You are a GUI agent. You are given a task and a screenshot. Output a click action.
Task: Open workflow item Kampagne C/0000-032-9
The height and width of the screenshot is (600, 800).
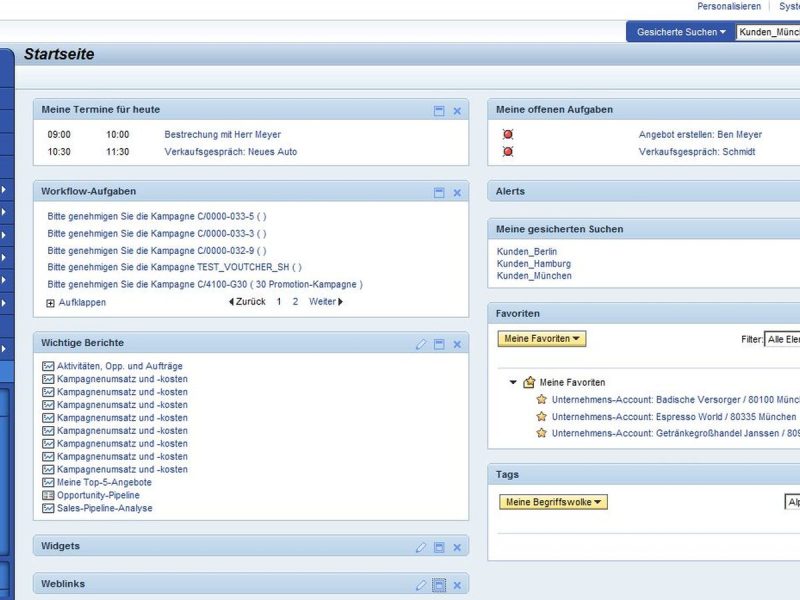tap(157, 251)
